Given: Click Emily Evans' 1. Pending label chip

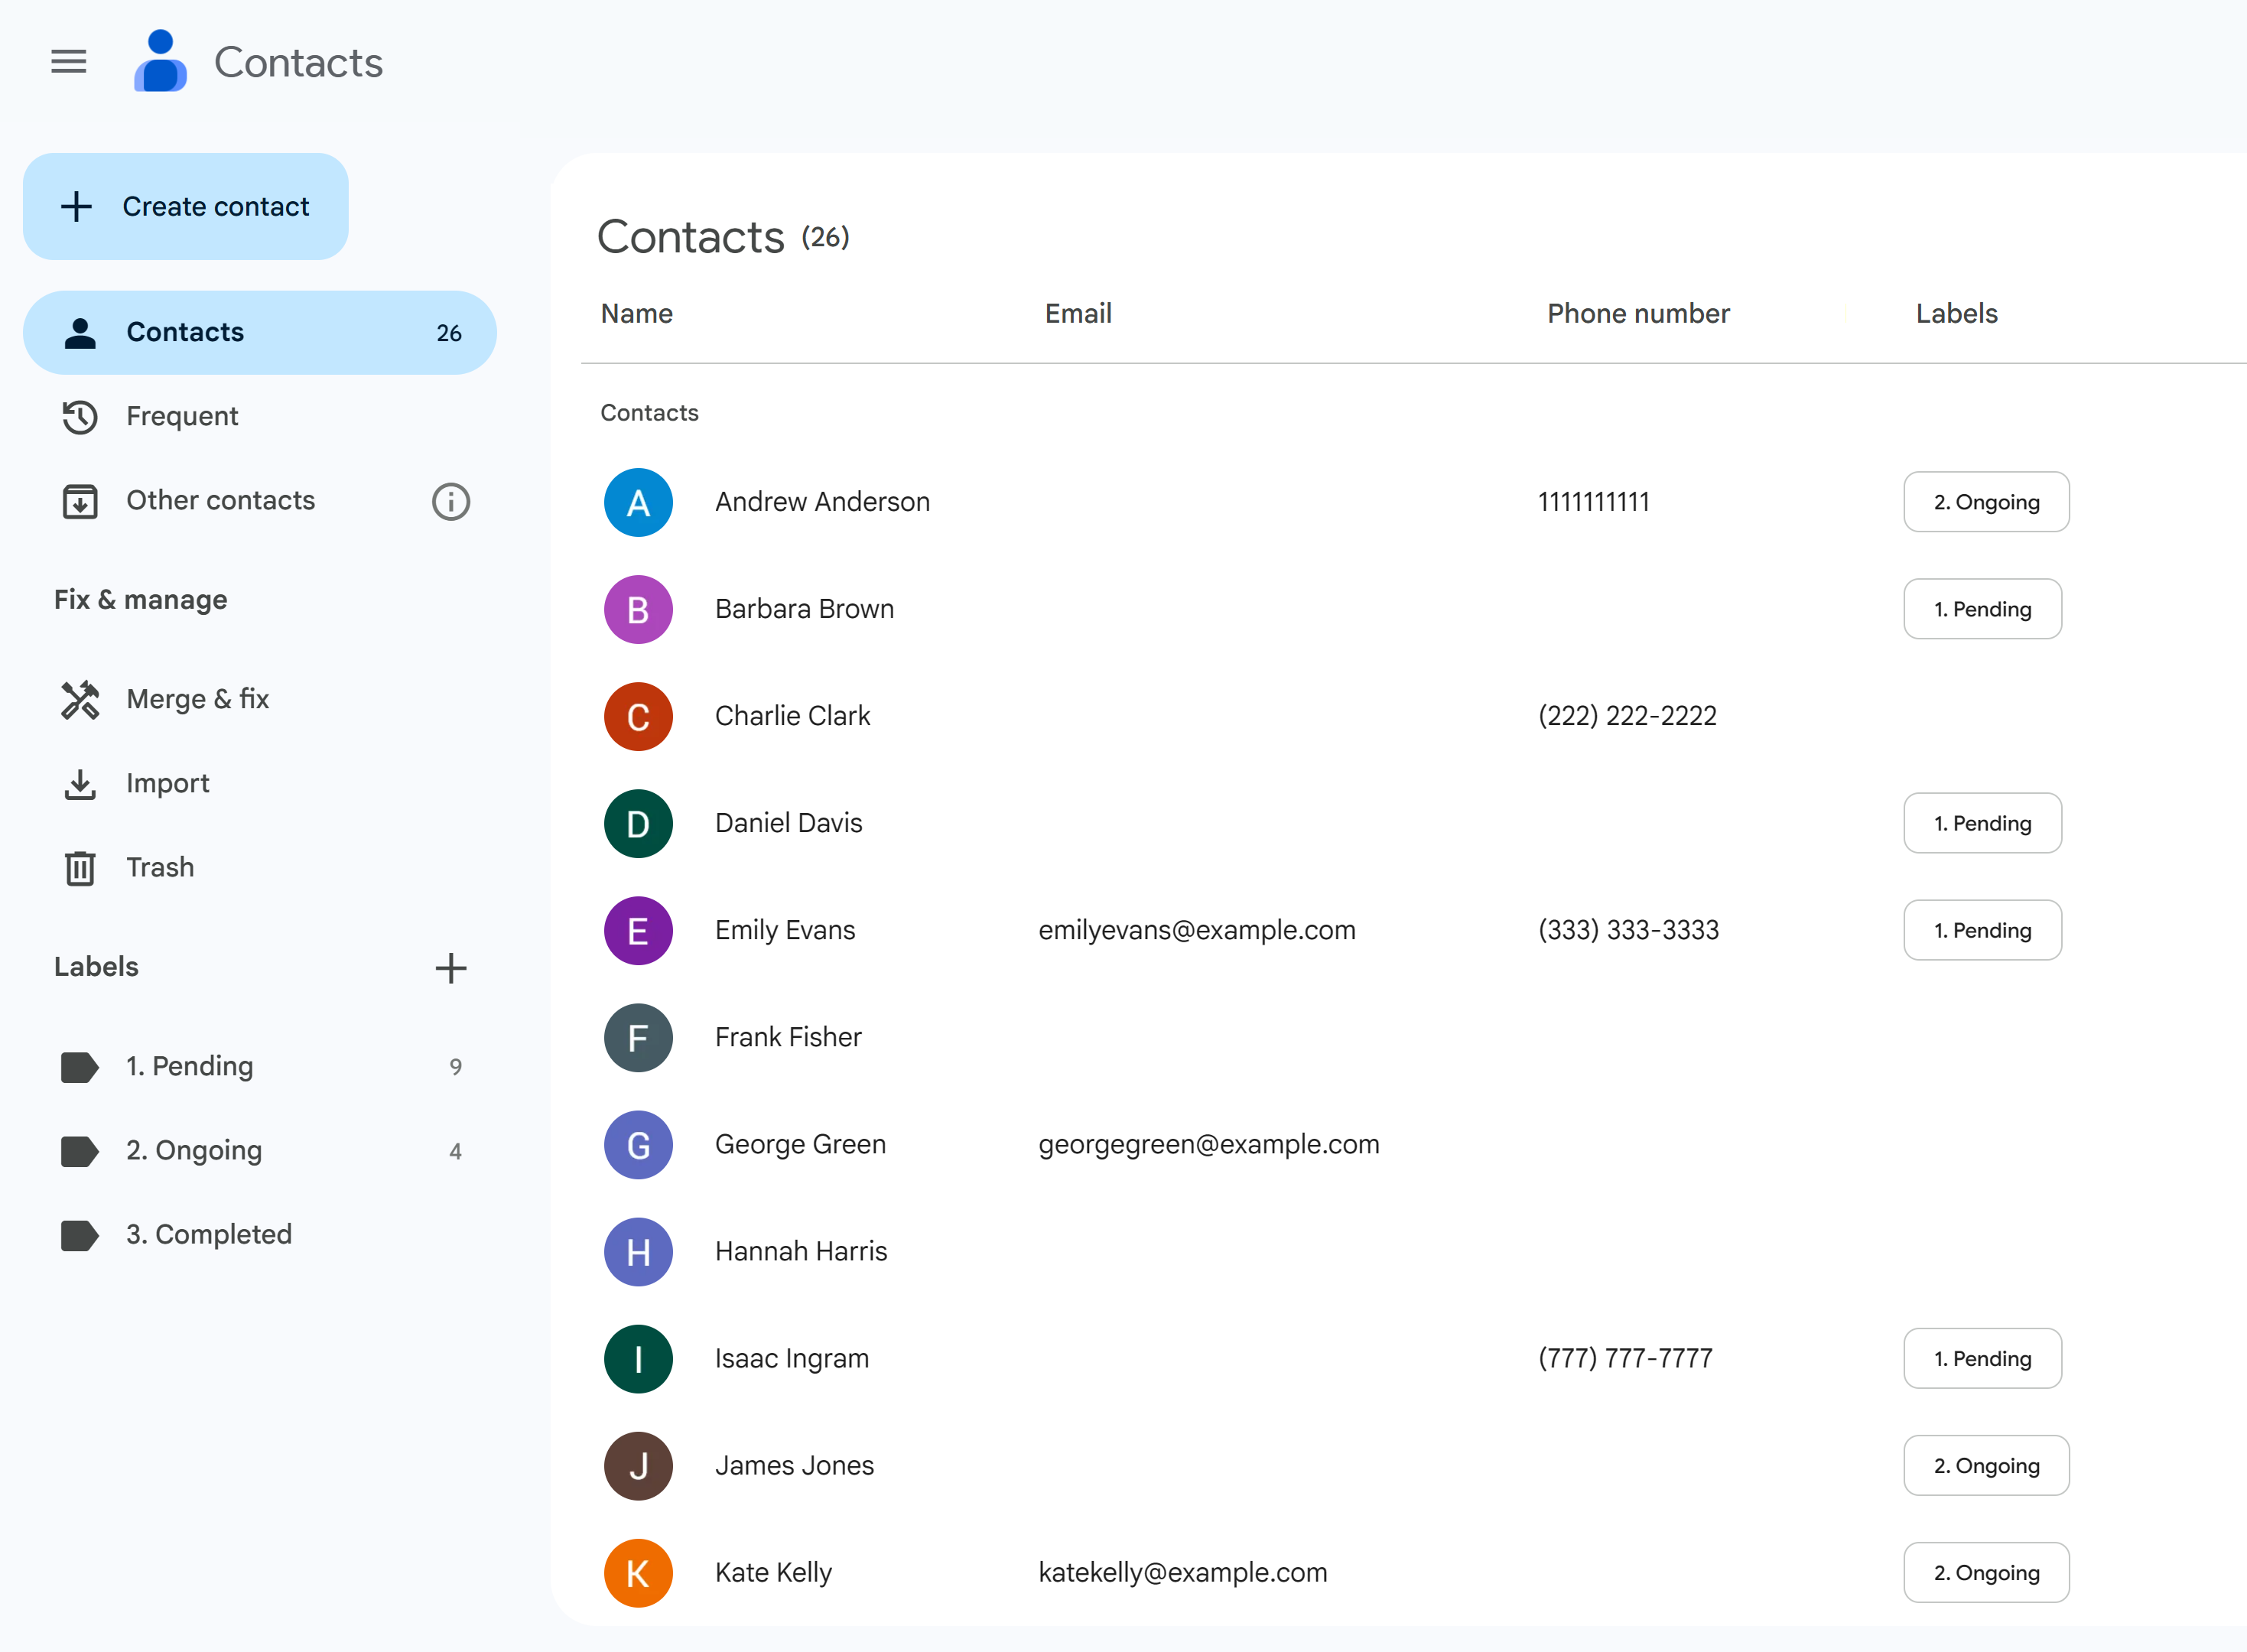Looking at the screenshot, I should click(1981, 930).
